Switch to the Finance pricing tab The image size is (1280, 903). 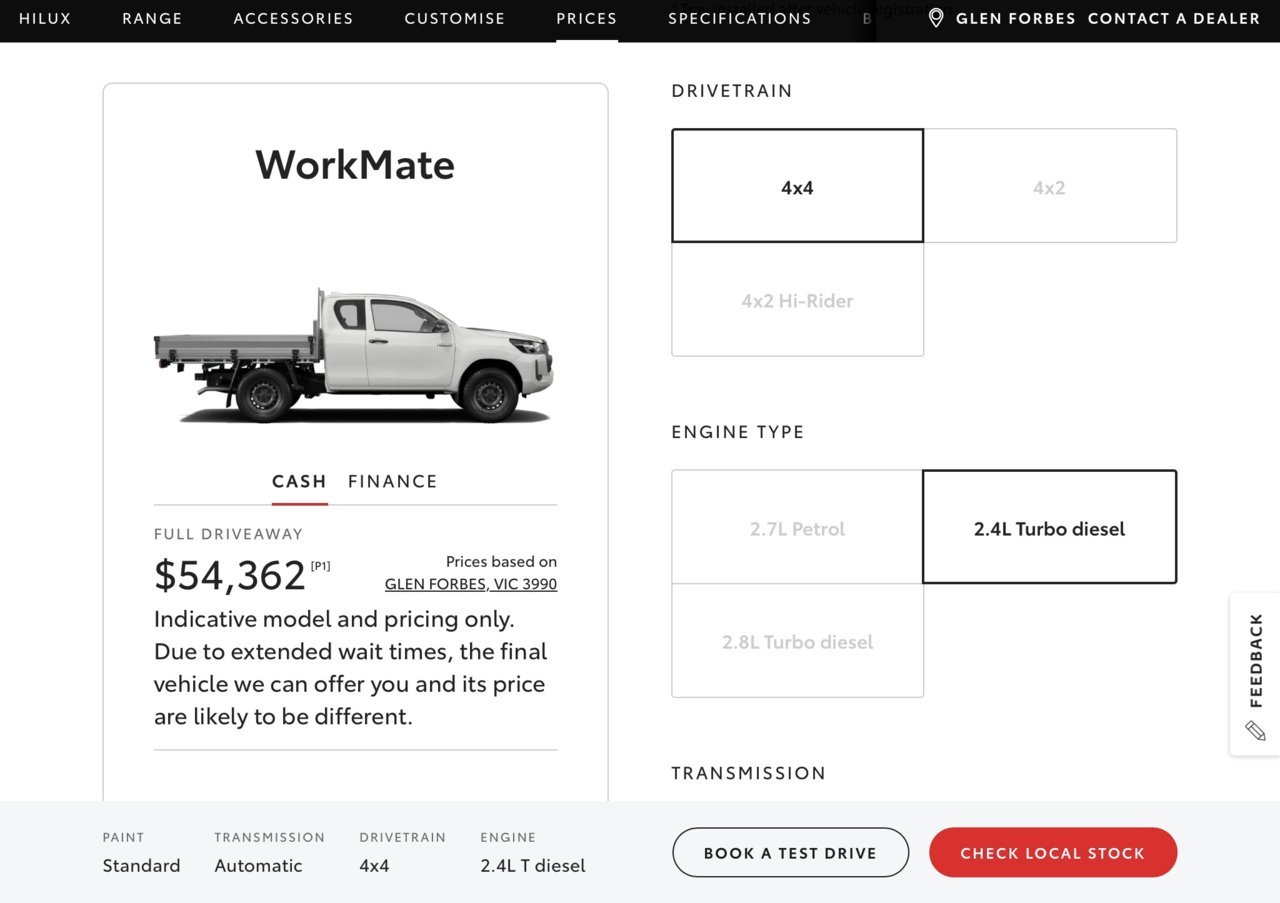[x=393, y=481]
